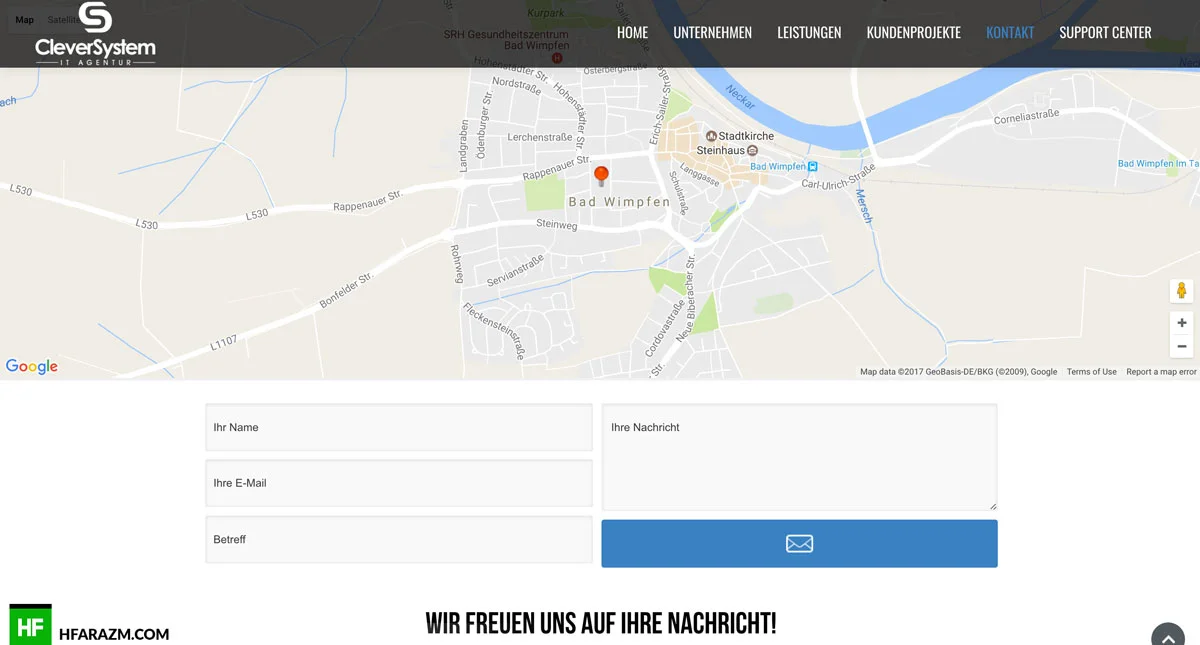Click the Google logo on the map
Viewport: 1200px width, 645px height.
(x=32, y=367)
